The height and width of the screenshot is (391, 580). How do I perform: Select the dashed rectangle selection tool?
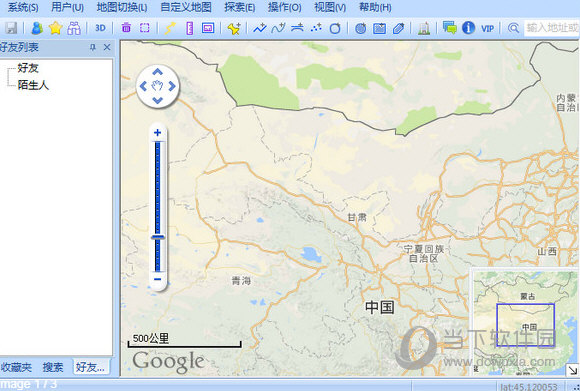click(145, 28)
